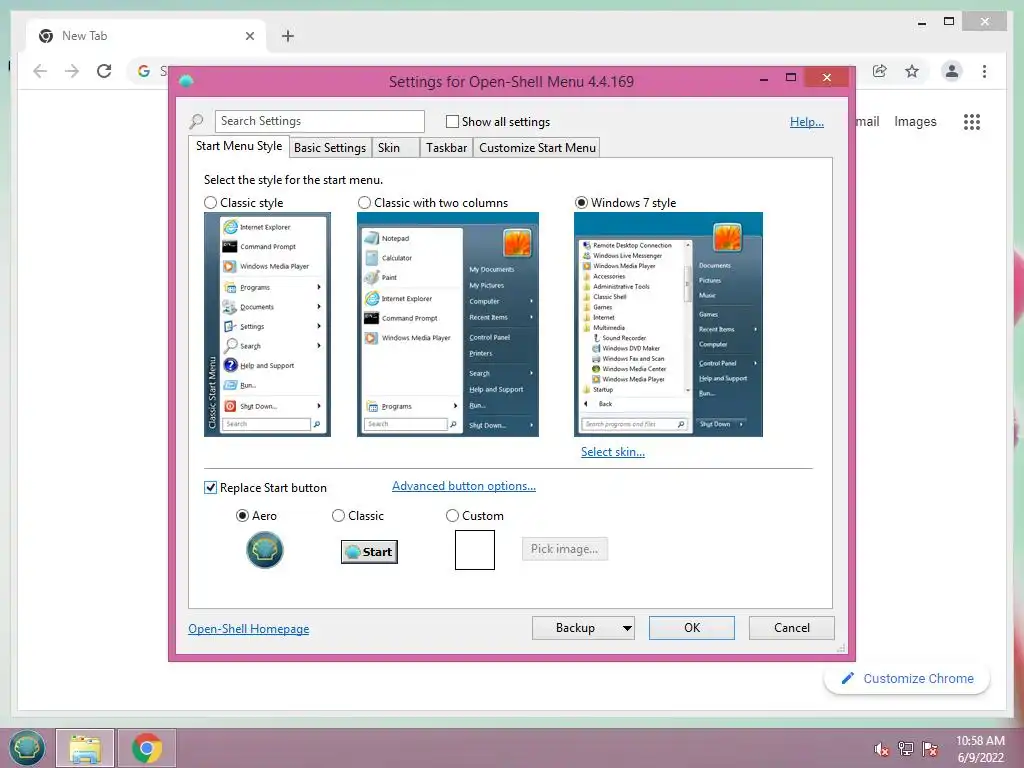Choose the Classic start button radio option
The height and width of the screenshot is (768, 1024).
coord(338,515)
